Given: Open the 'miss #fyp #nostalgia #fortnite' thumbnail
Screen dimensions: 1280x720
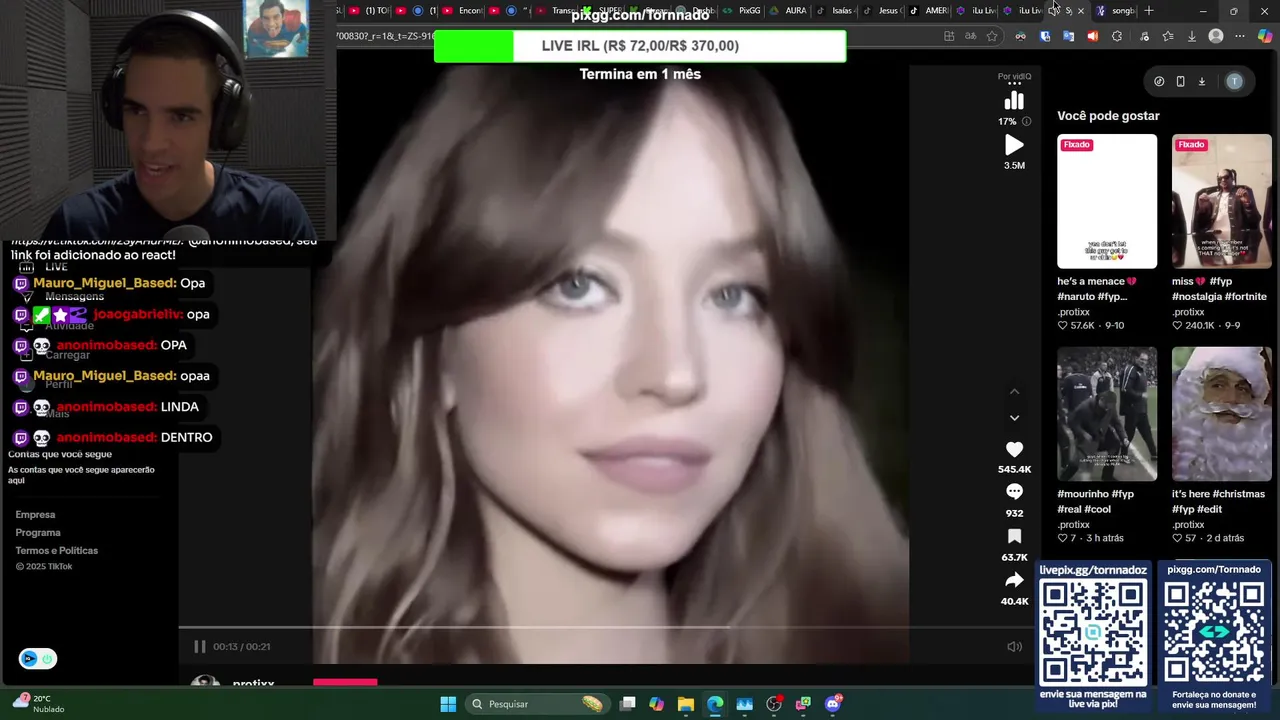Looking at the screenshot, I should point(1222,201).
